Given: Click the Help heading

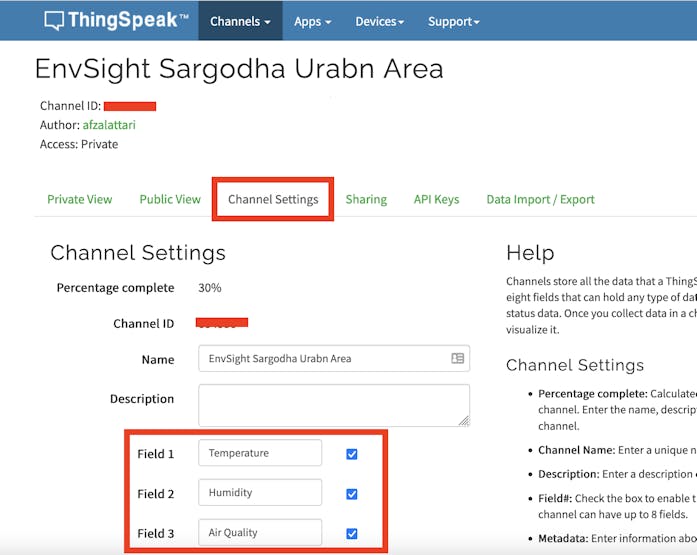Looking at the screenshot, I should coord(530,253).
